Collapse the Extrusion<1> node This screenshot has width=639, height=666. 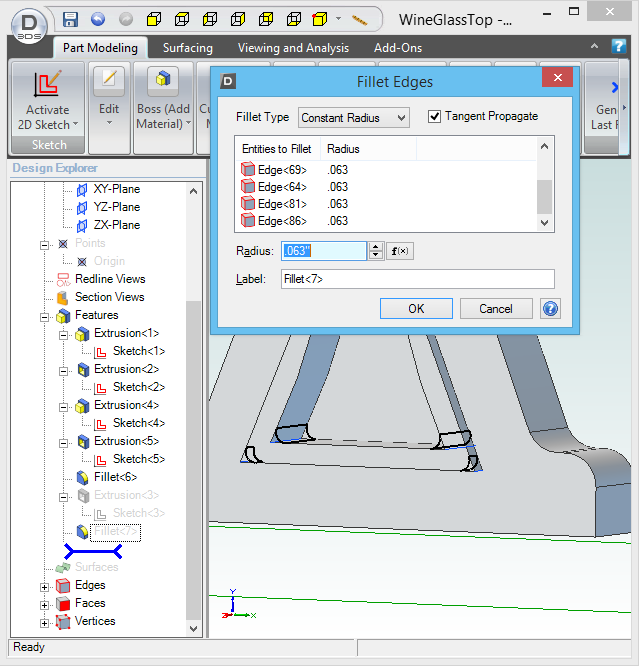click(x=63, y=335)
